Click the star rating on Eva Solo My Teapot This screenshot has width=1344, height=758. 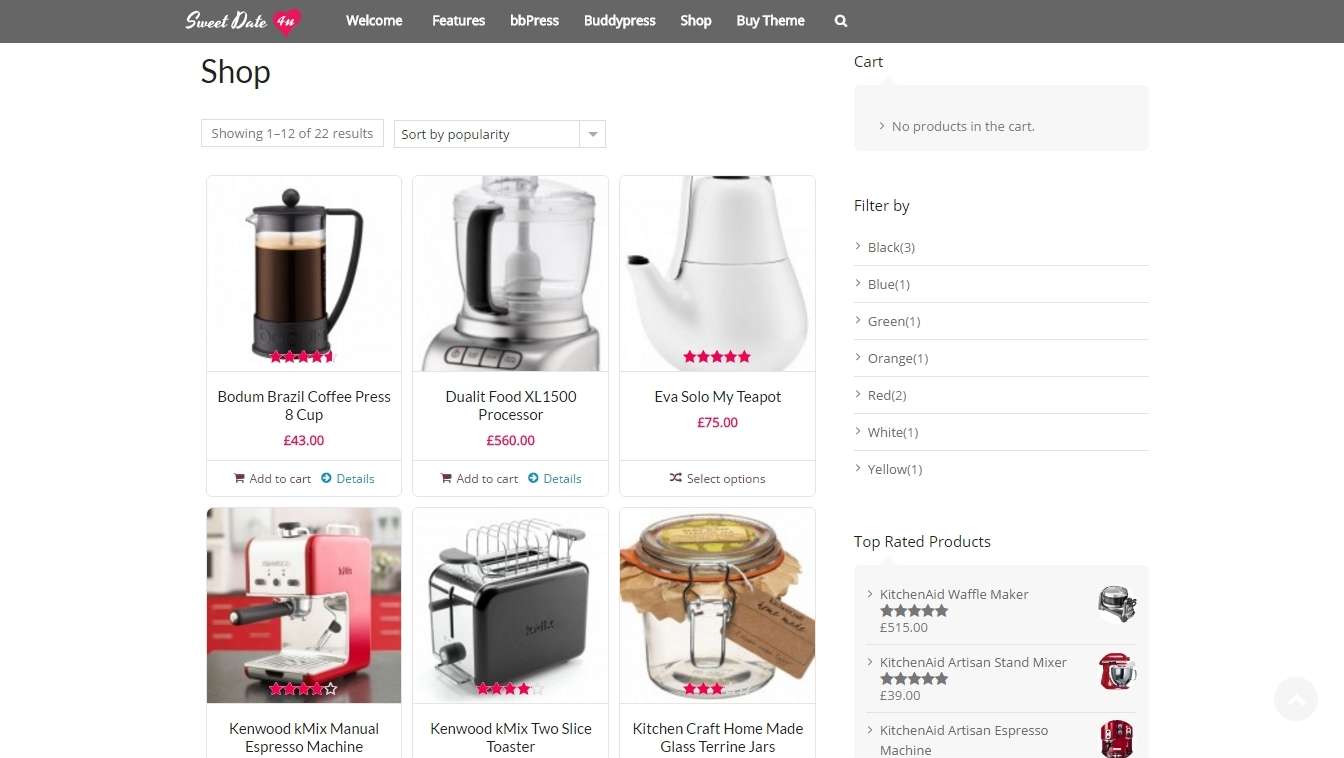(x=717, y=356)
